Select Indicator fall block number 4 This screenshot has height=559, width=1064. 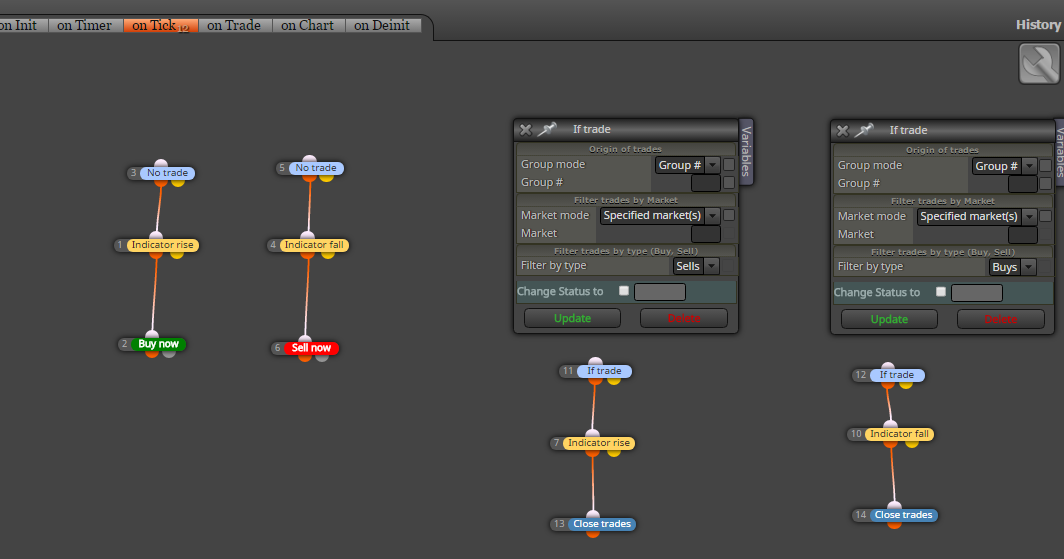[x=314, y=245]
